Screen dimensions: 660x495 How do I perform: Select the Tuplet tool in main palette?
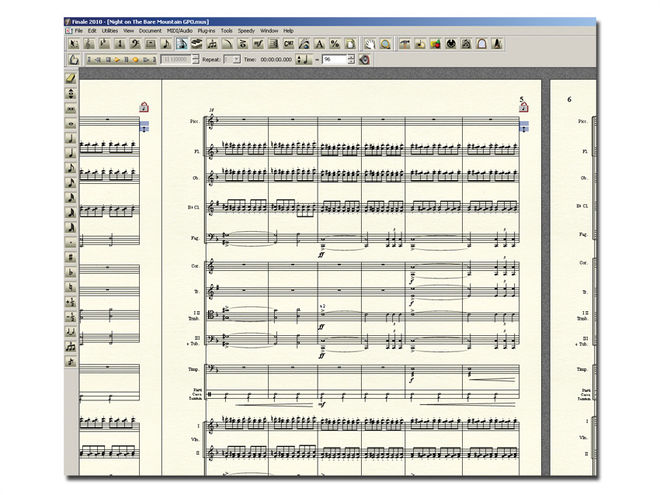click(212, 44)
